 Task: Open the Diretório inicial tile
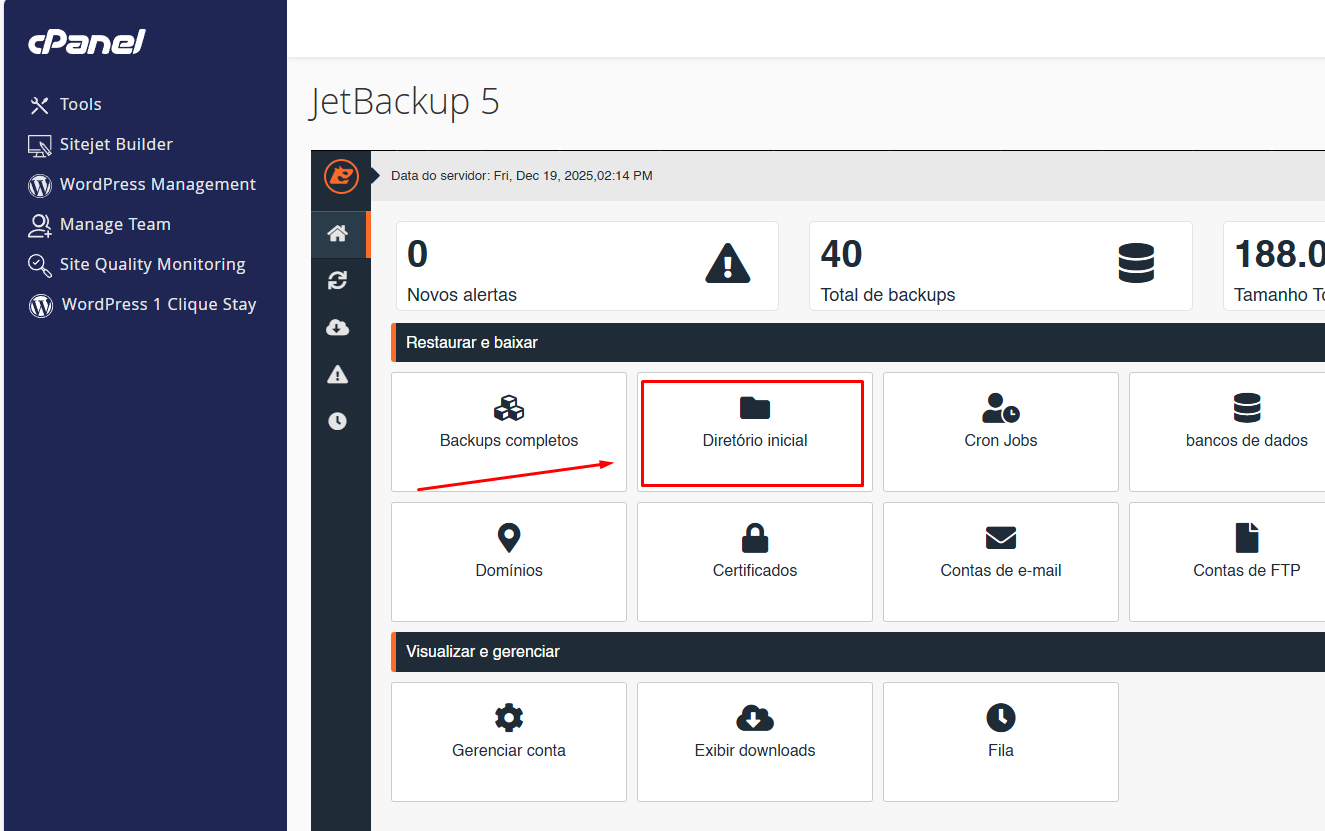(753, 432)
